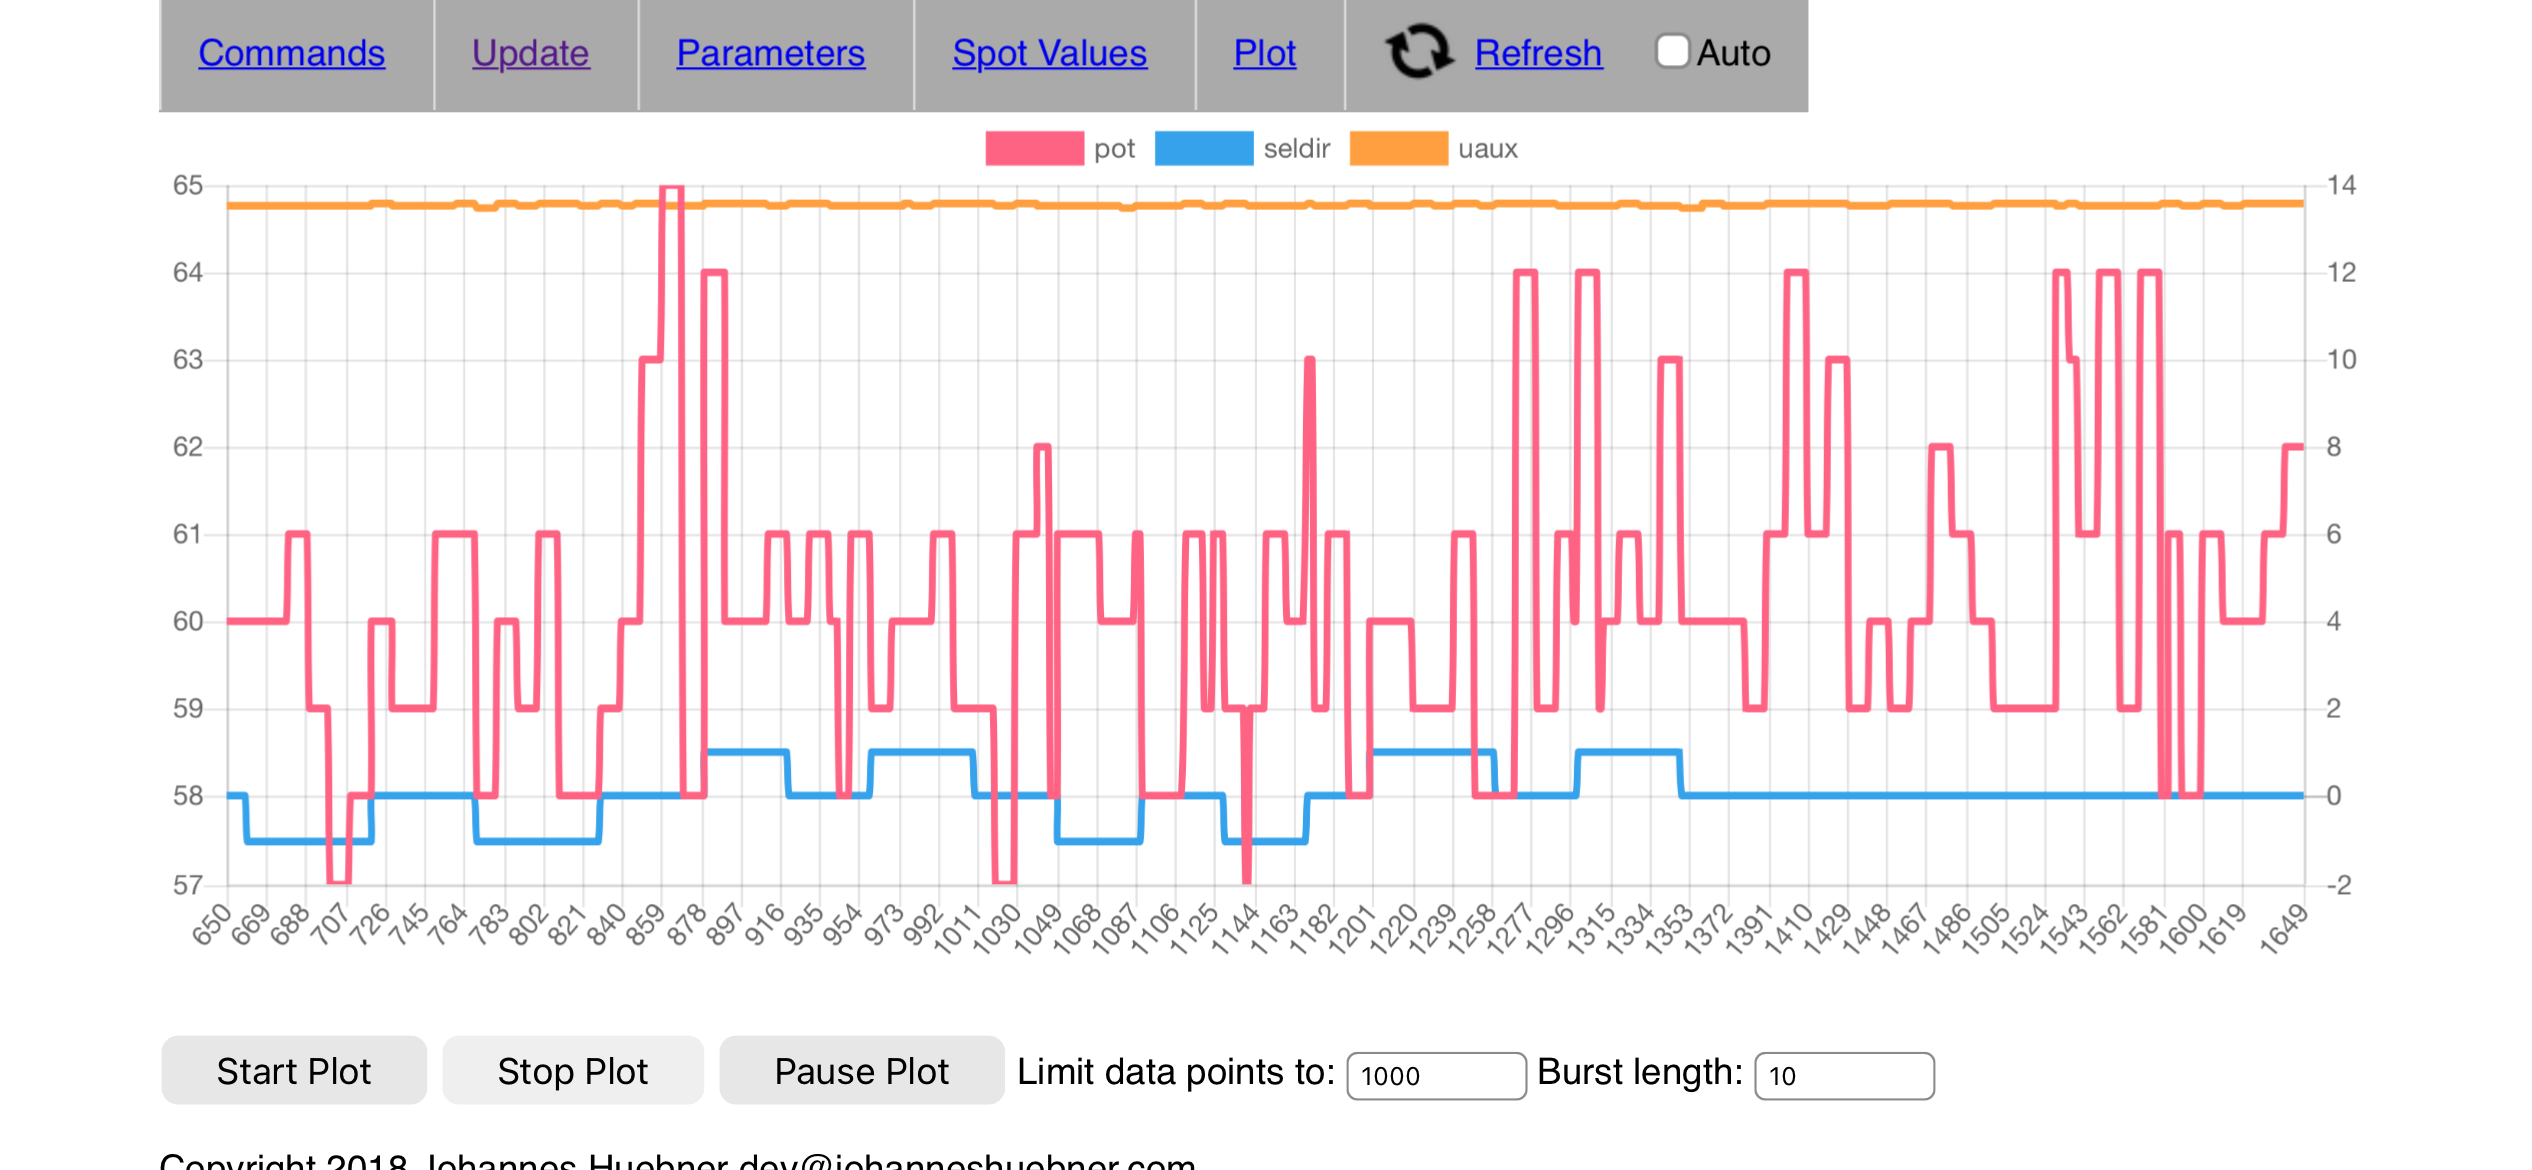The width and height of the screenshot is (2532, 1170).
Task: Go to the Update page
Action: 530,53
